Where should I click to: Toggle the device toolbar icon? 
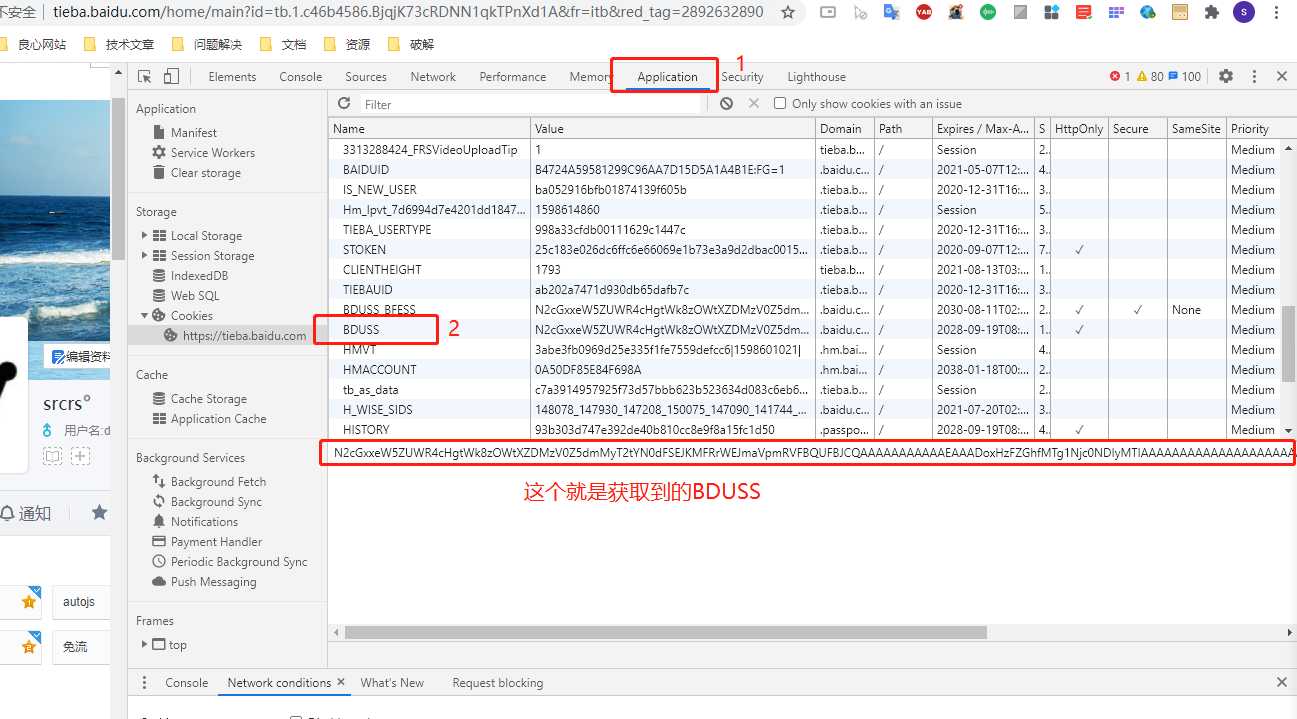point(171,77)
